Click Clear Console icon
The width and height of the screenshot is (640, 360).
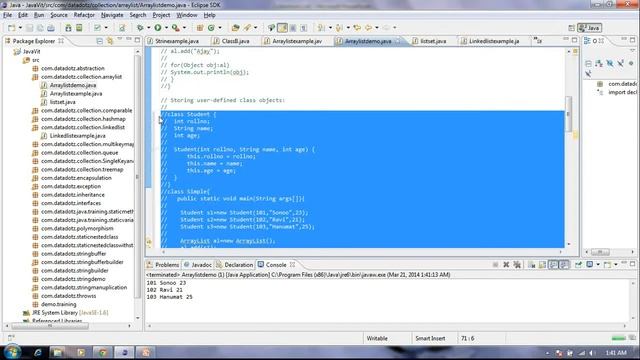(531, 264)
